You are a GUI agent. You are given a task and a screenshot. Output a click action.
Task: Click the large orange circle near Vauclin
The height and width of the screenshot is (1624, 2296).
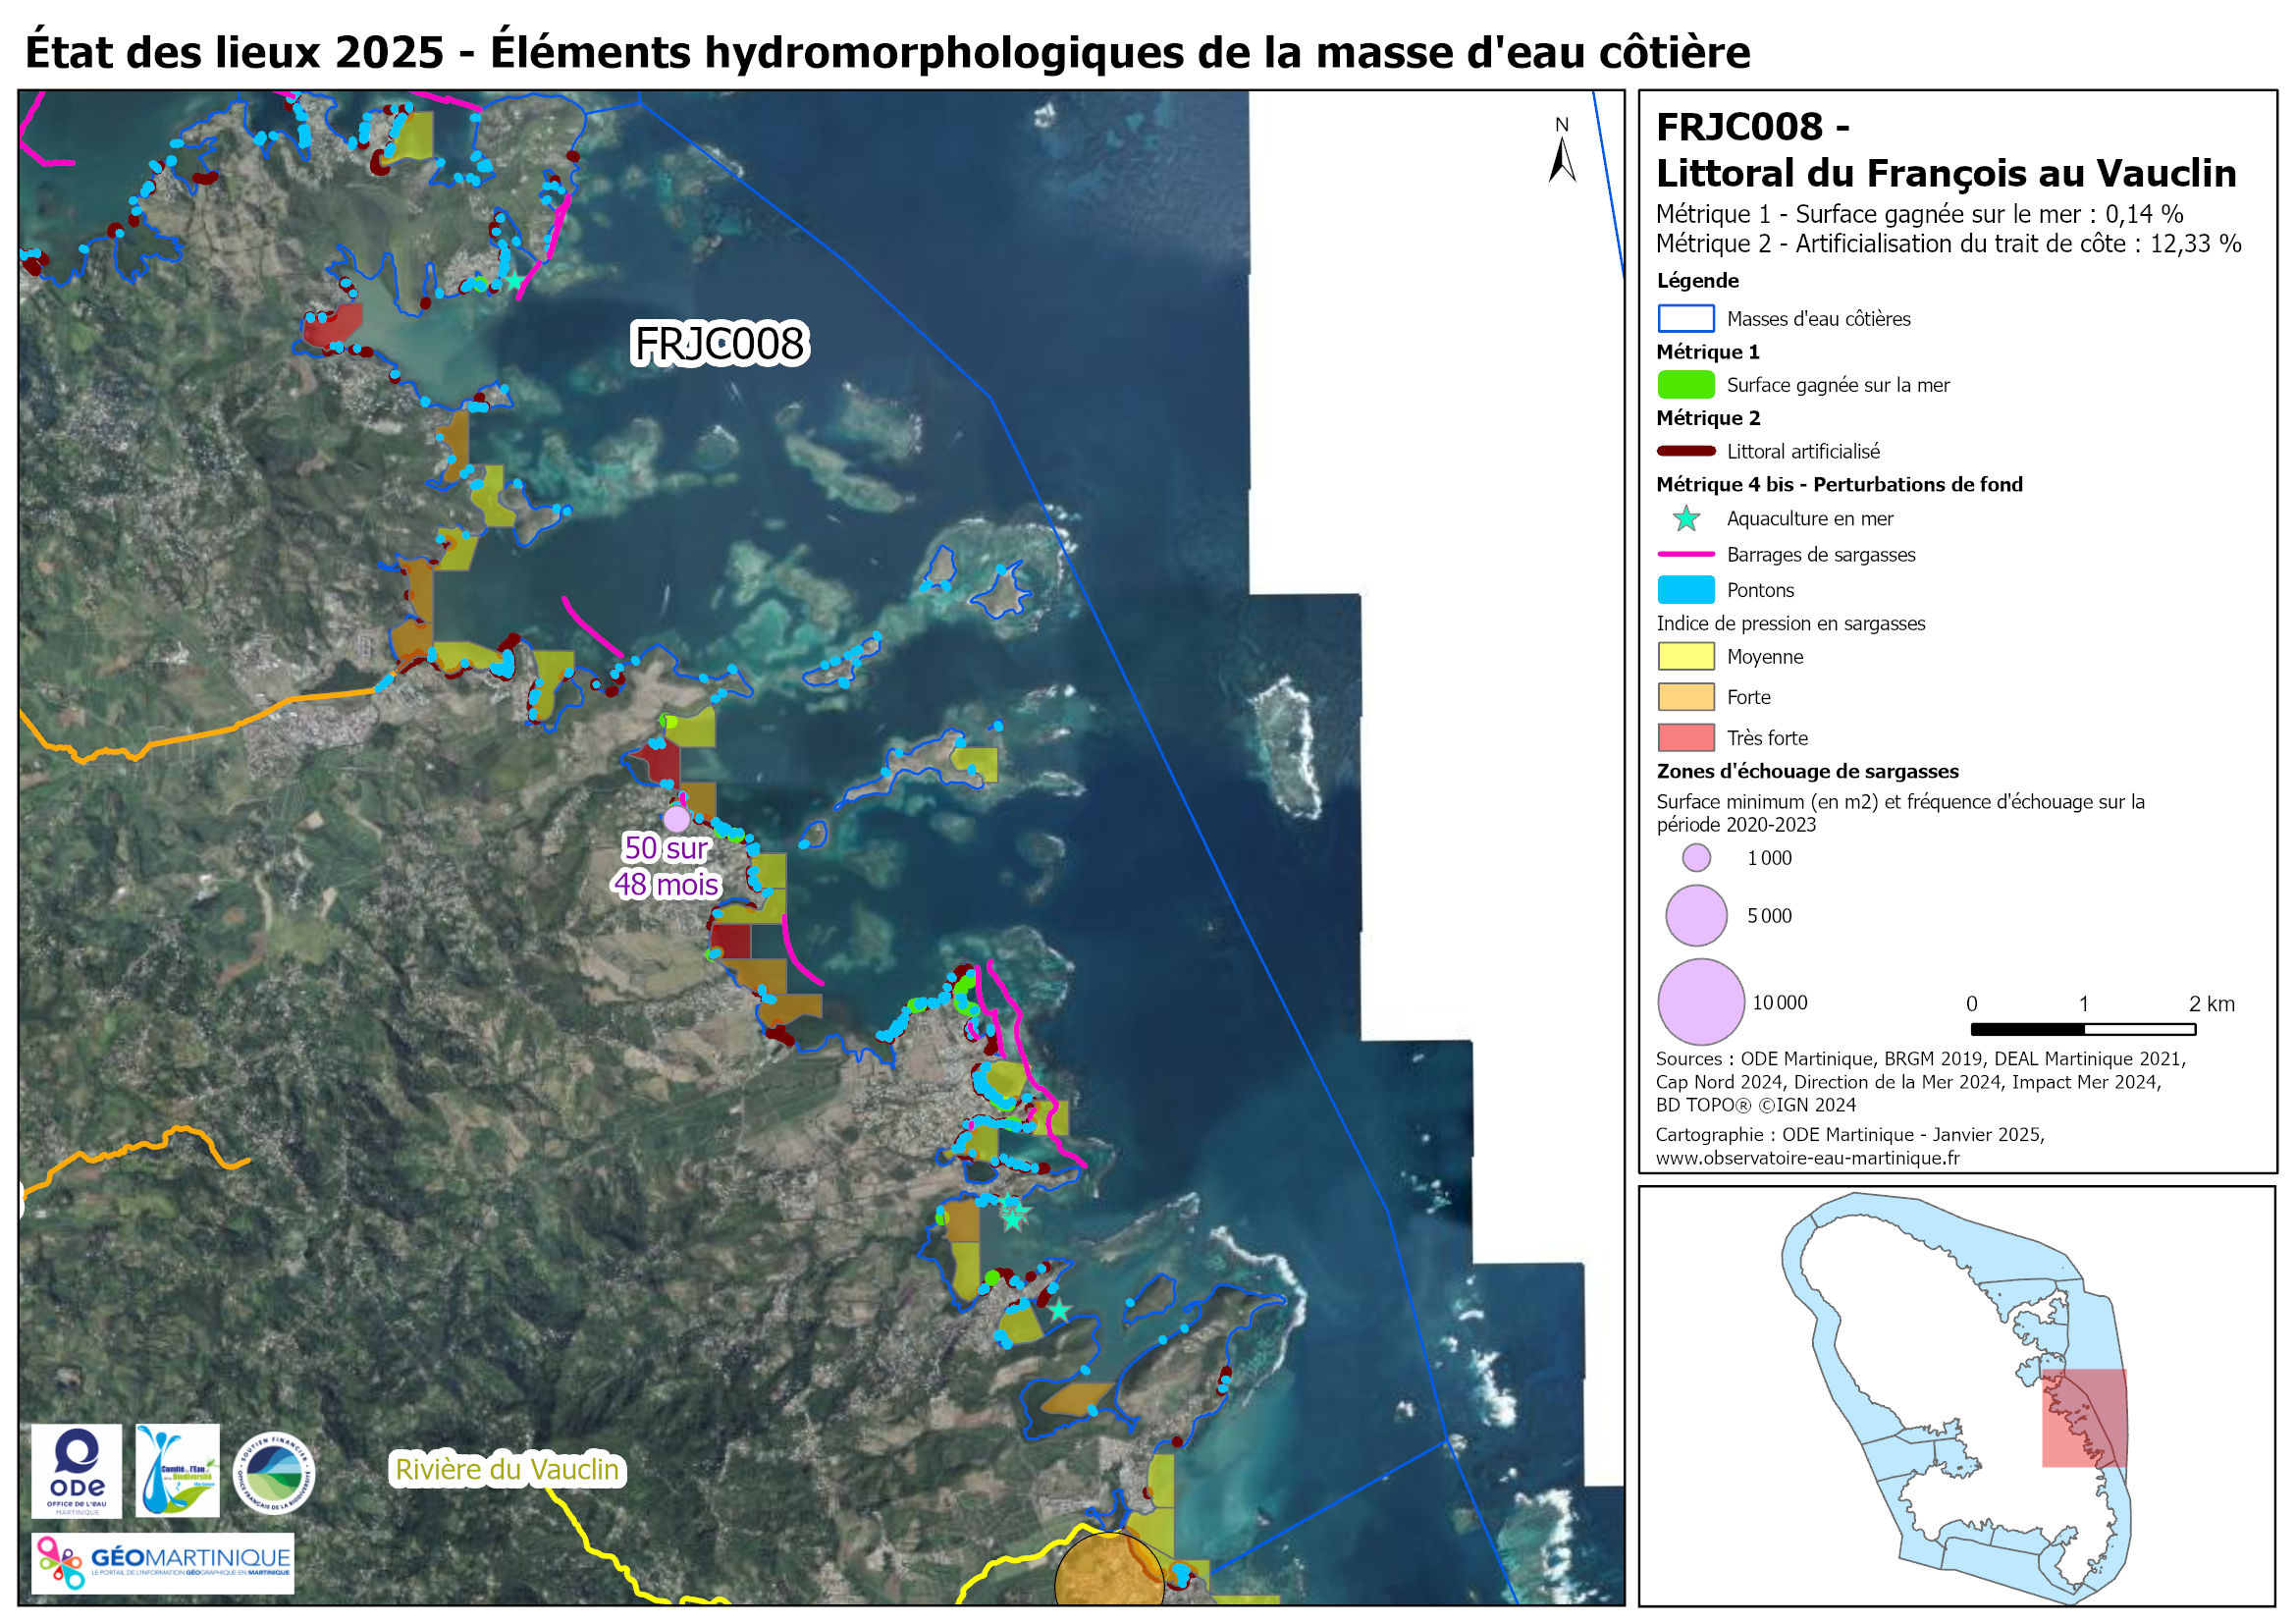(1108, 1571)
